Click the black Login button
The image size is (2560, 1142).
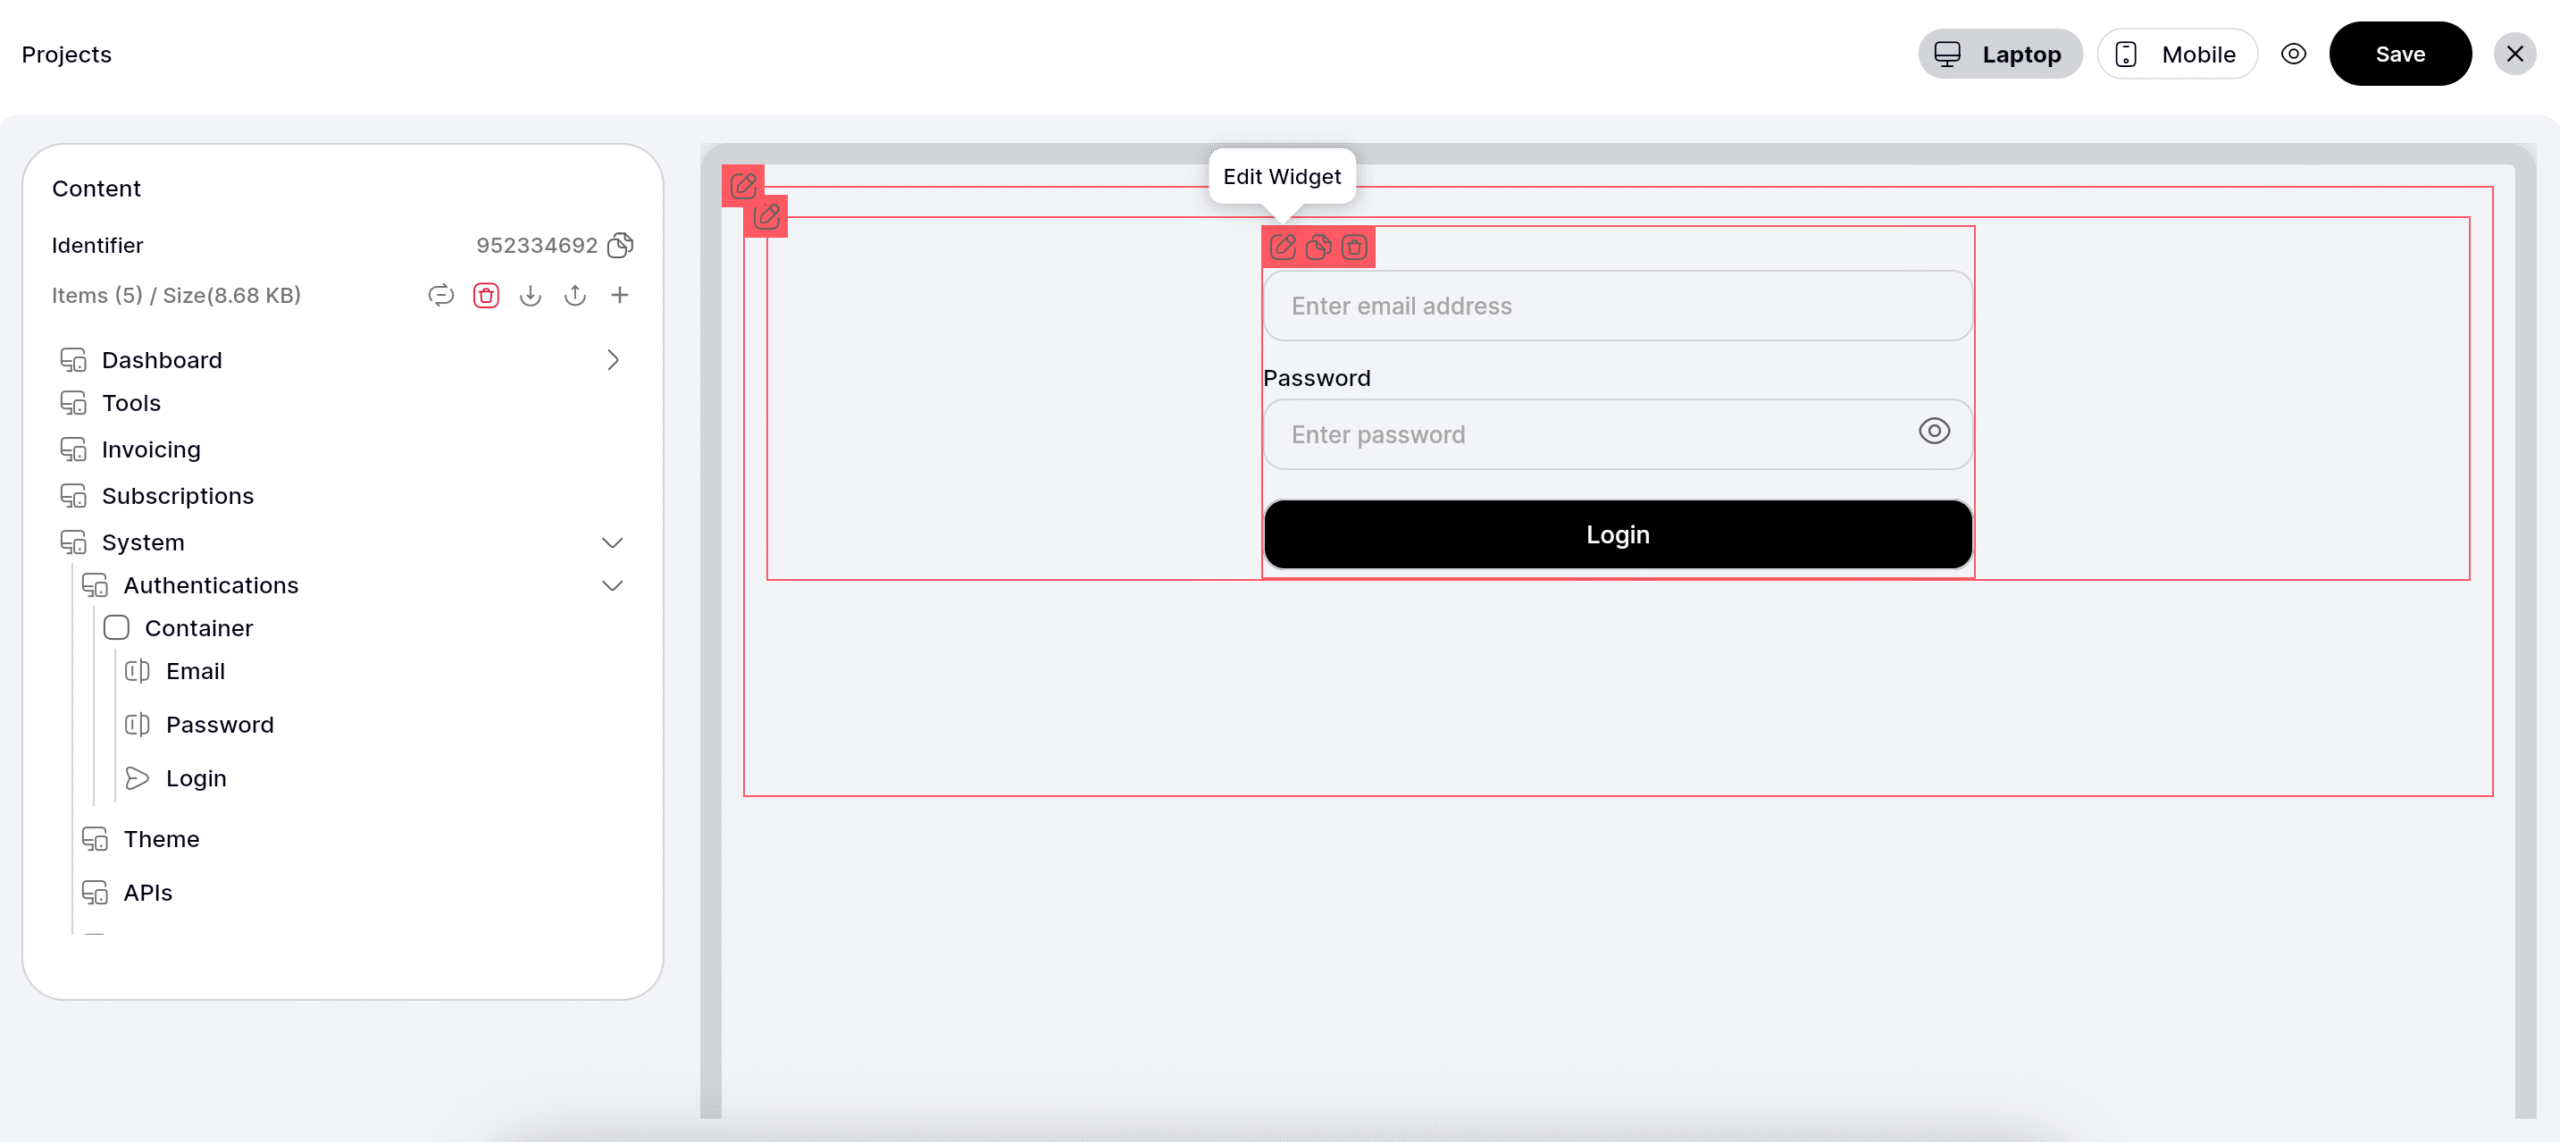pos(1617,535)
